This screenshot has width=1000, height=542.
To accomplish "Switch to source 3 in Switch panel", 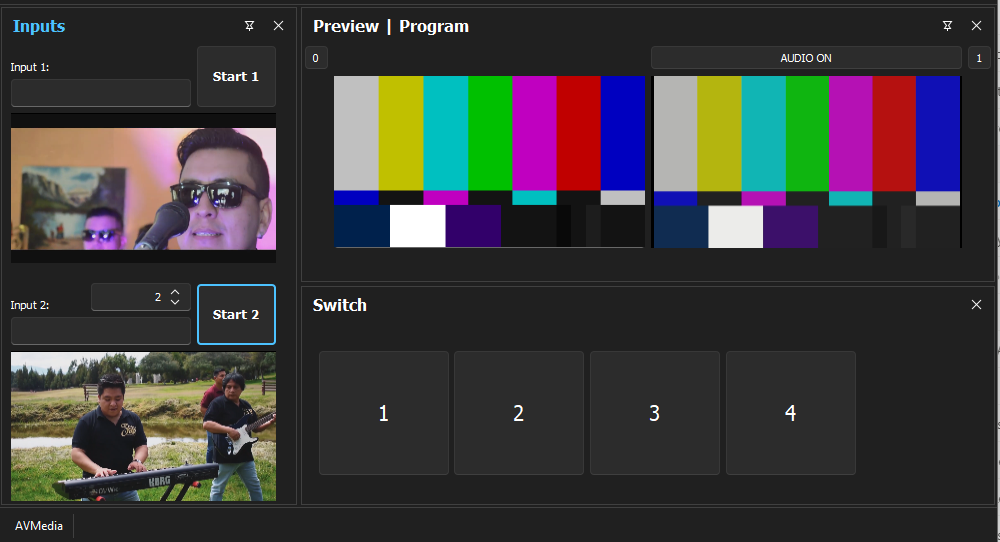I will (654, 413).
